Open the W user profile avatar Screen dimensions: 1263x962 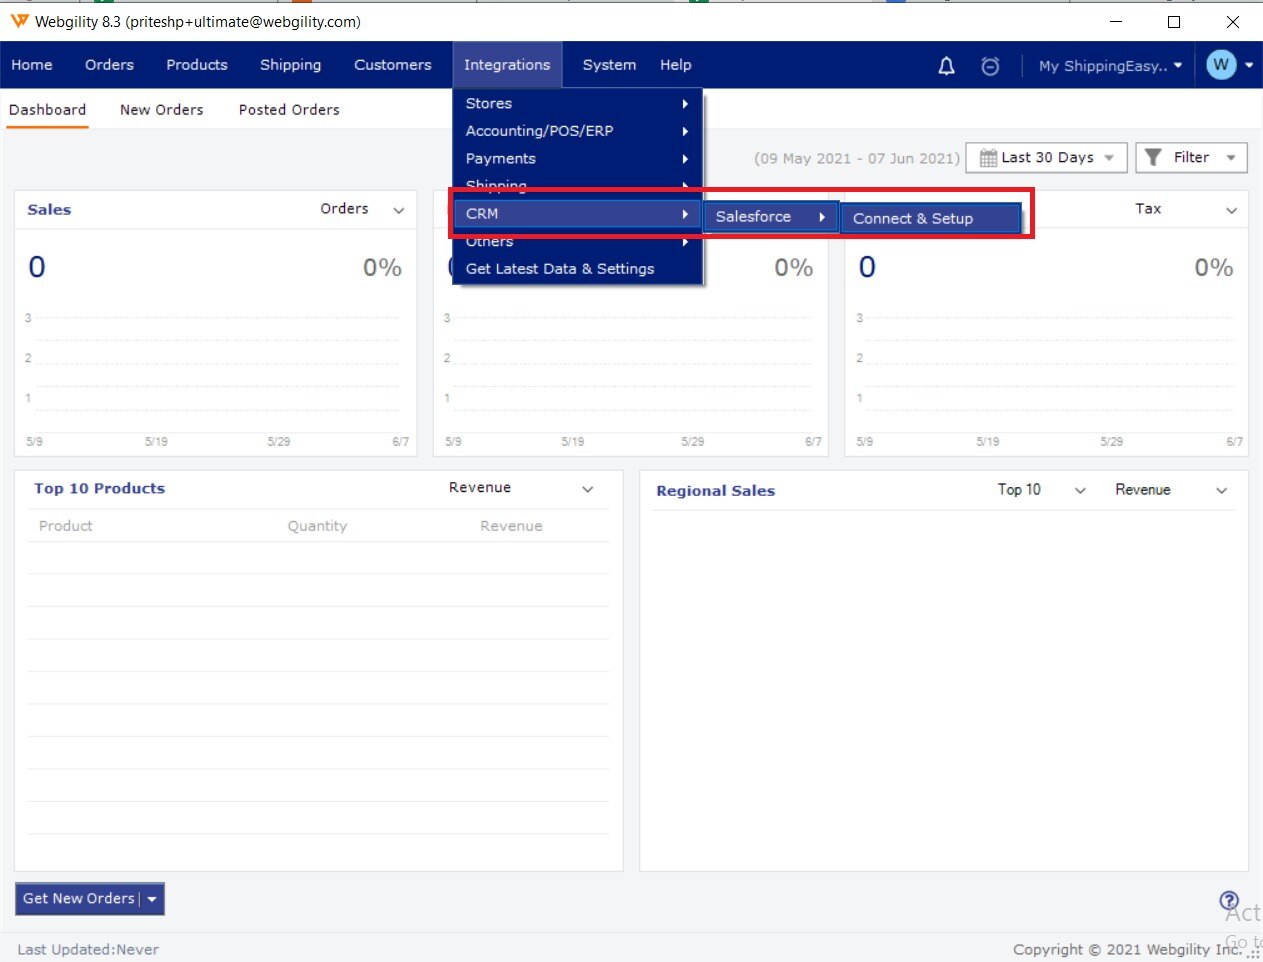tap(1221, 65)
